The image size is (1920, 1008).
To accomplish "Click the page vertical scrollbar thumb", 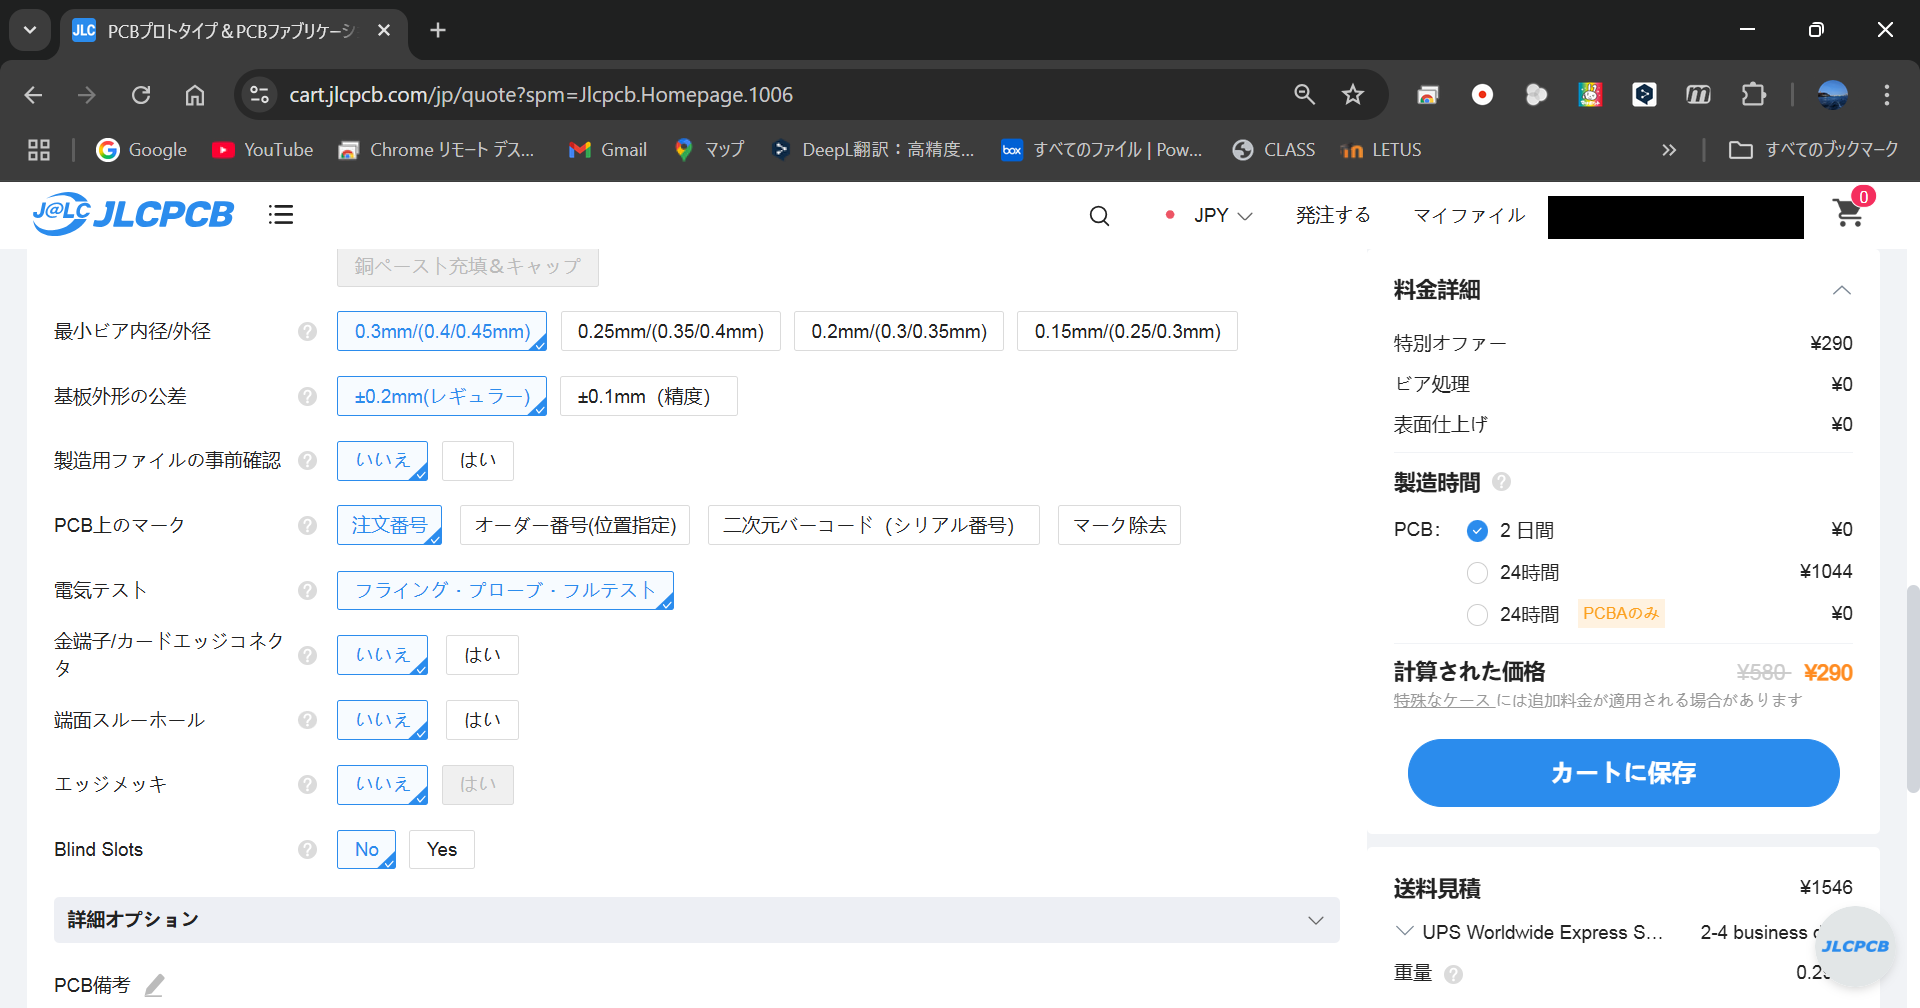I will coord(1912,690).
